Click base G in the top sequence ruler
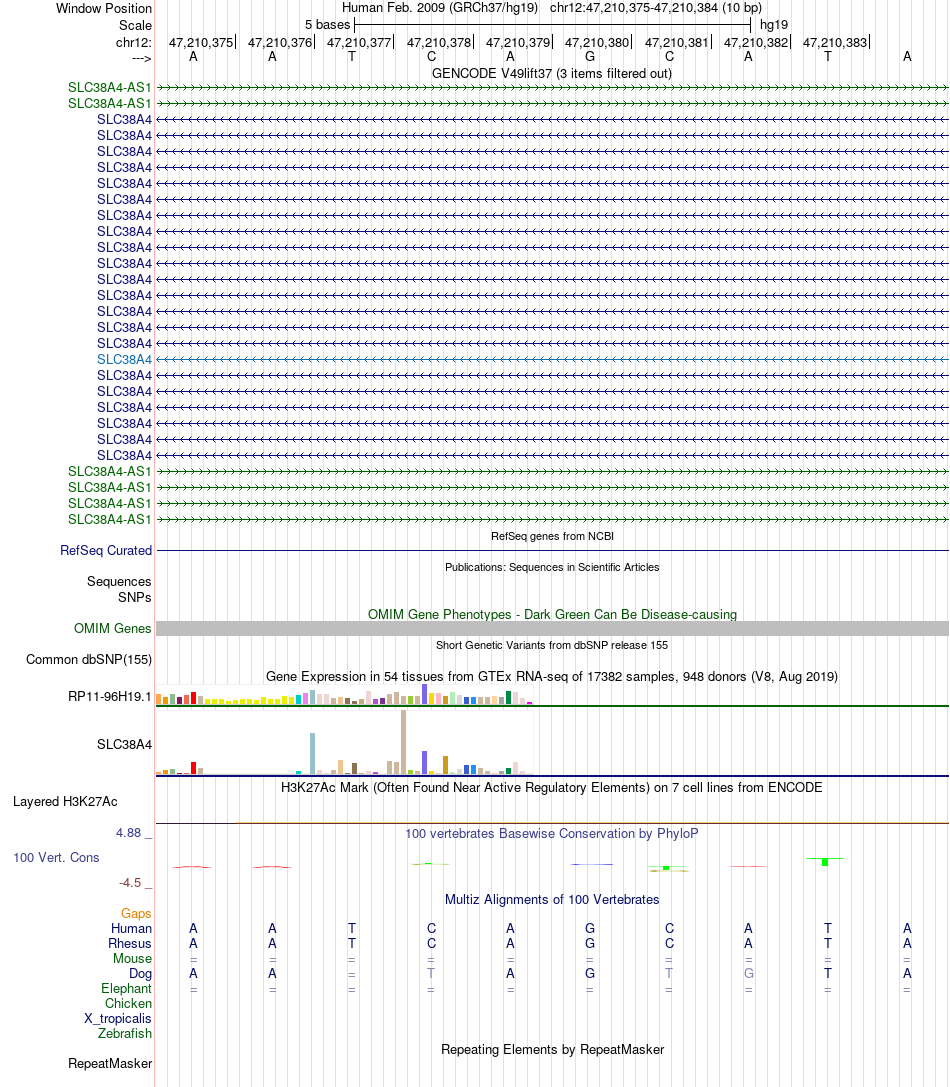The height and width of the screenshot is (1087, 950). 590,57
